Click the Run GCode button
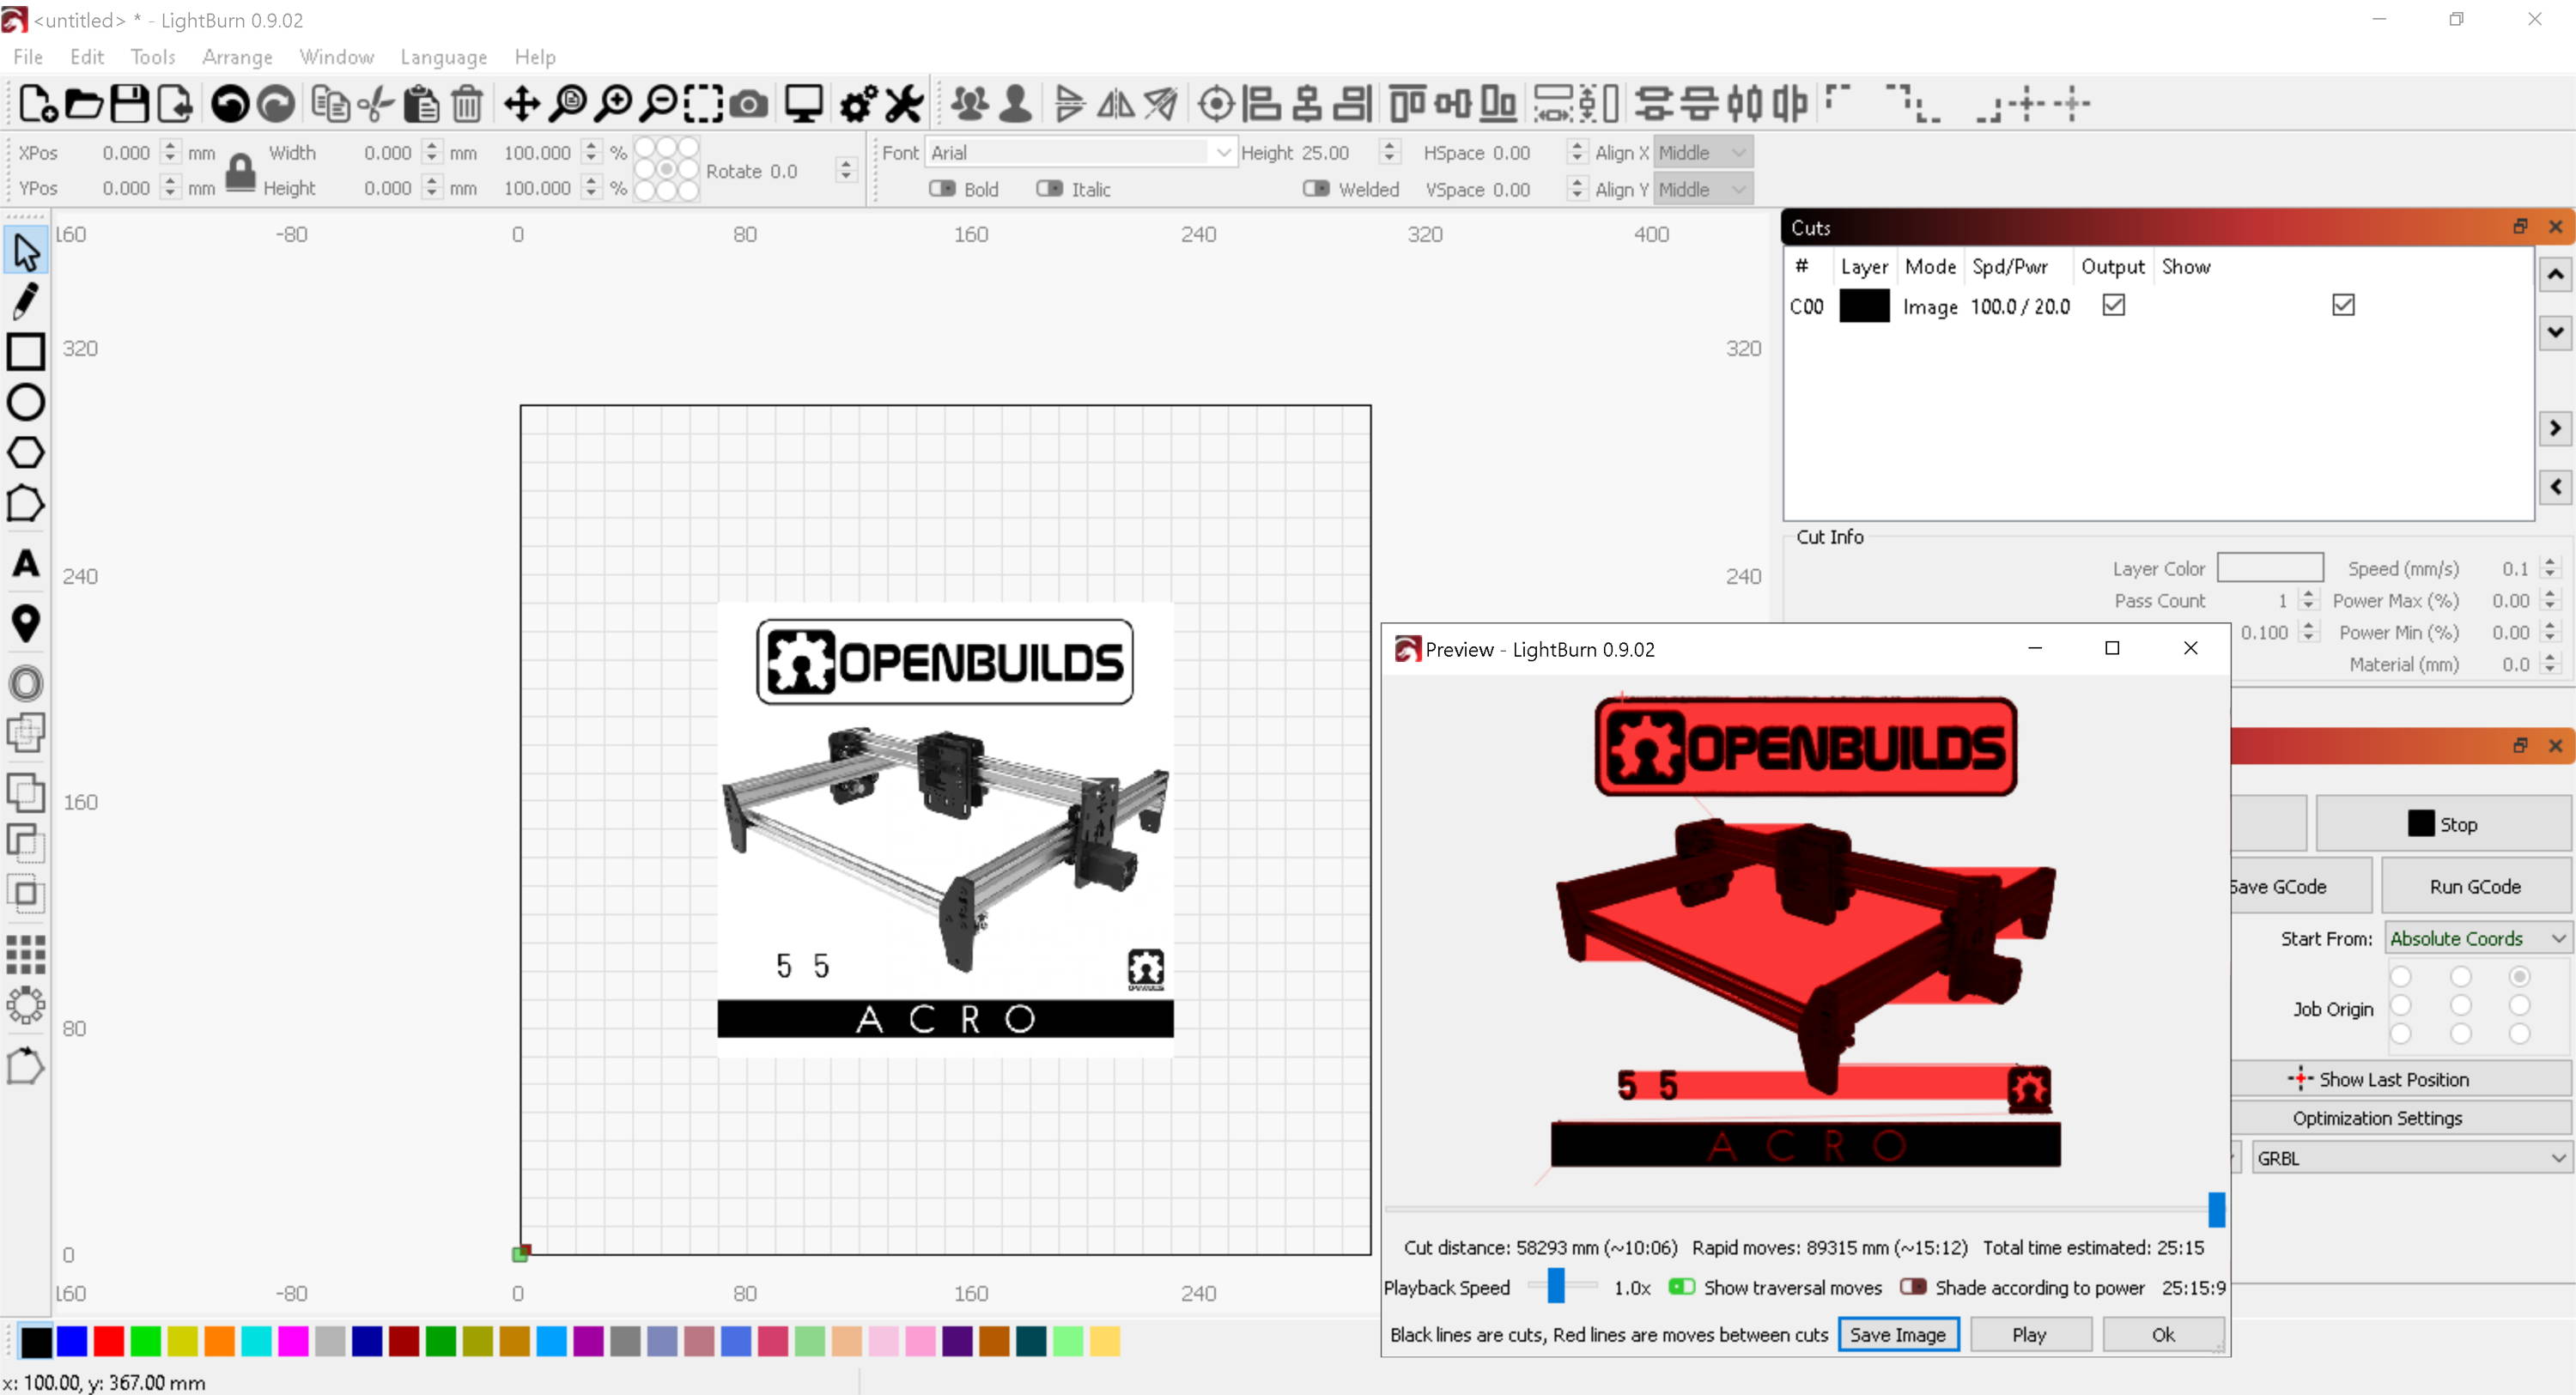 coord(2475,886)
